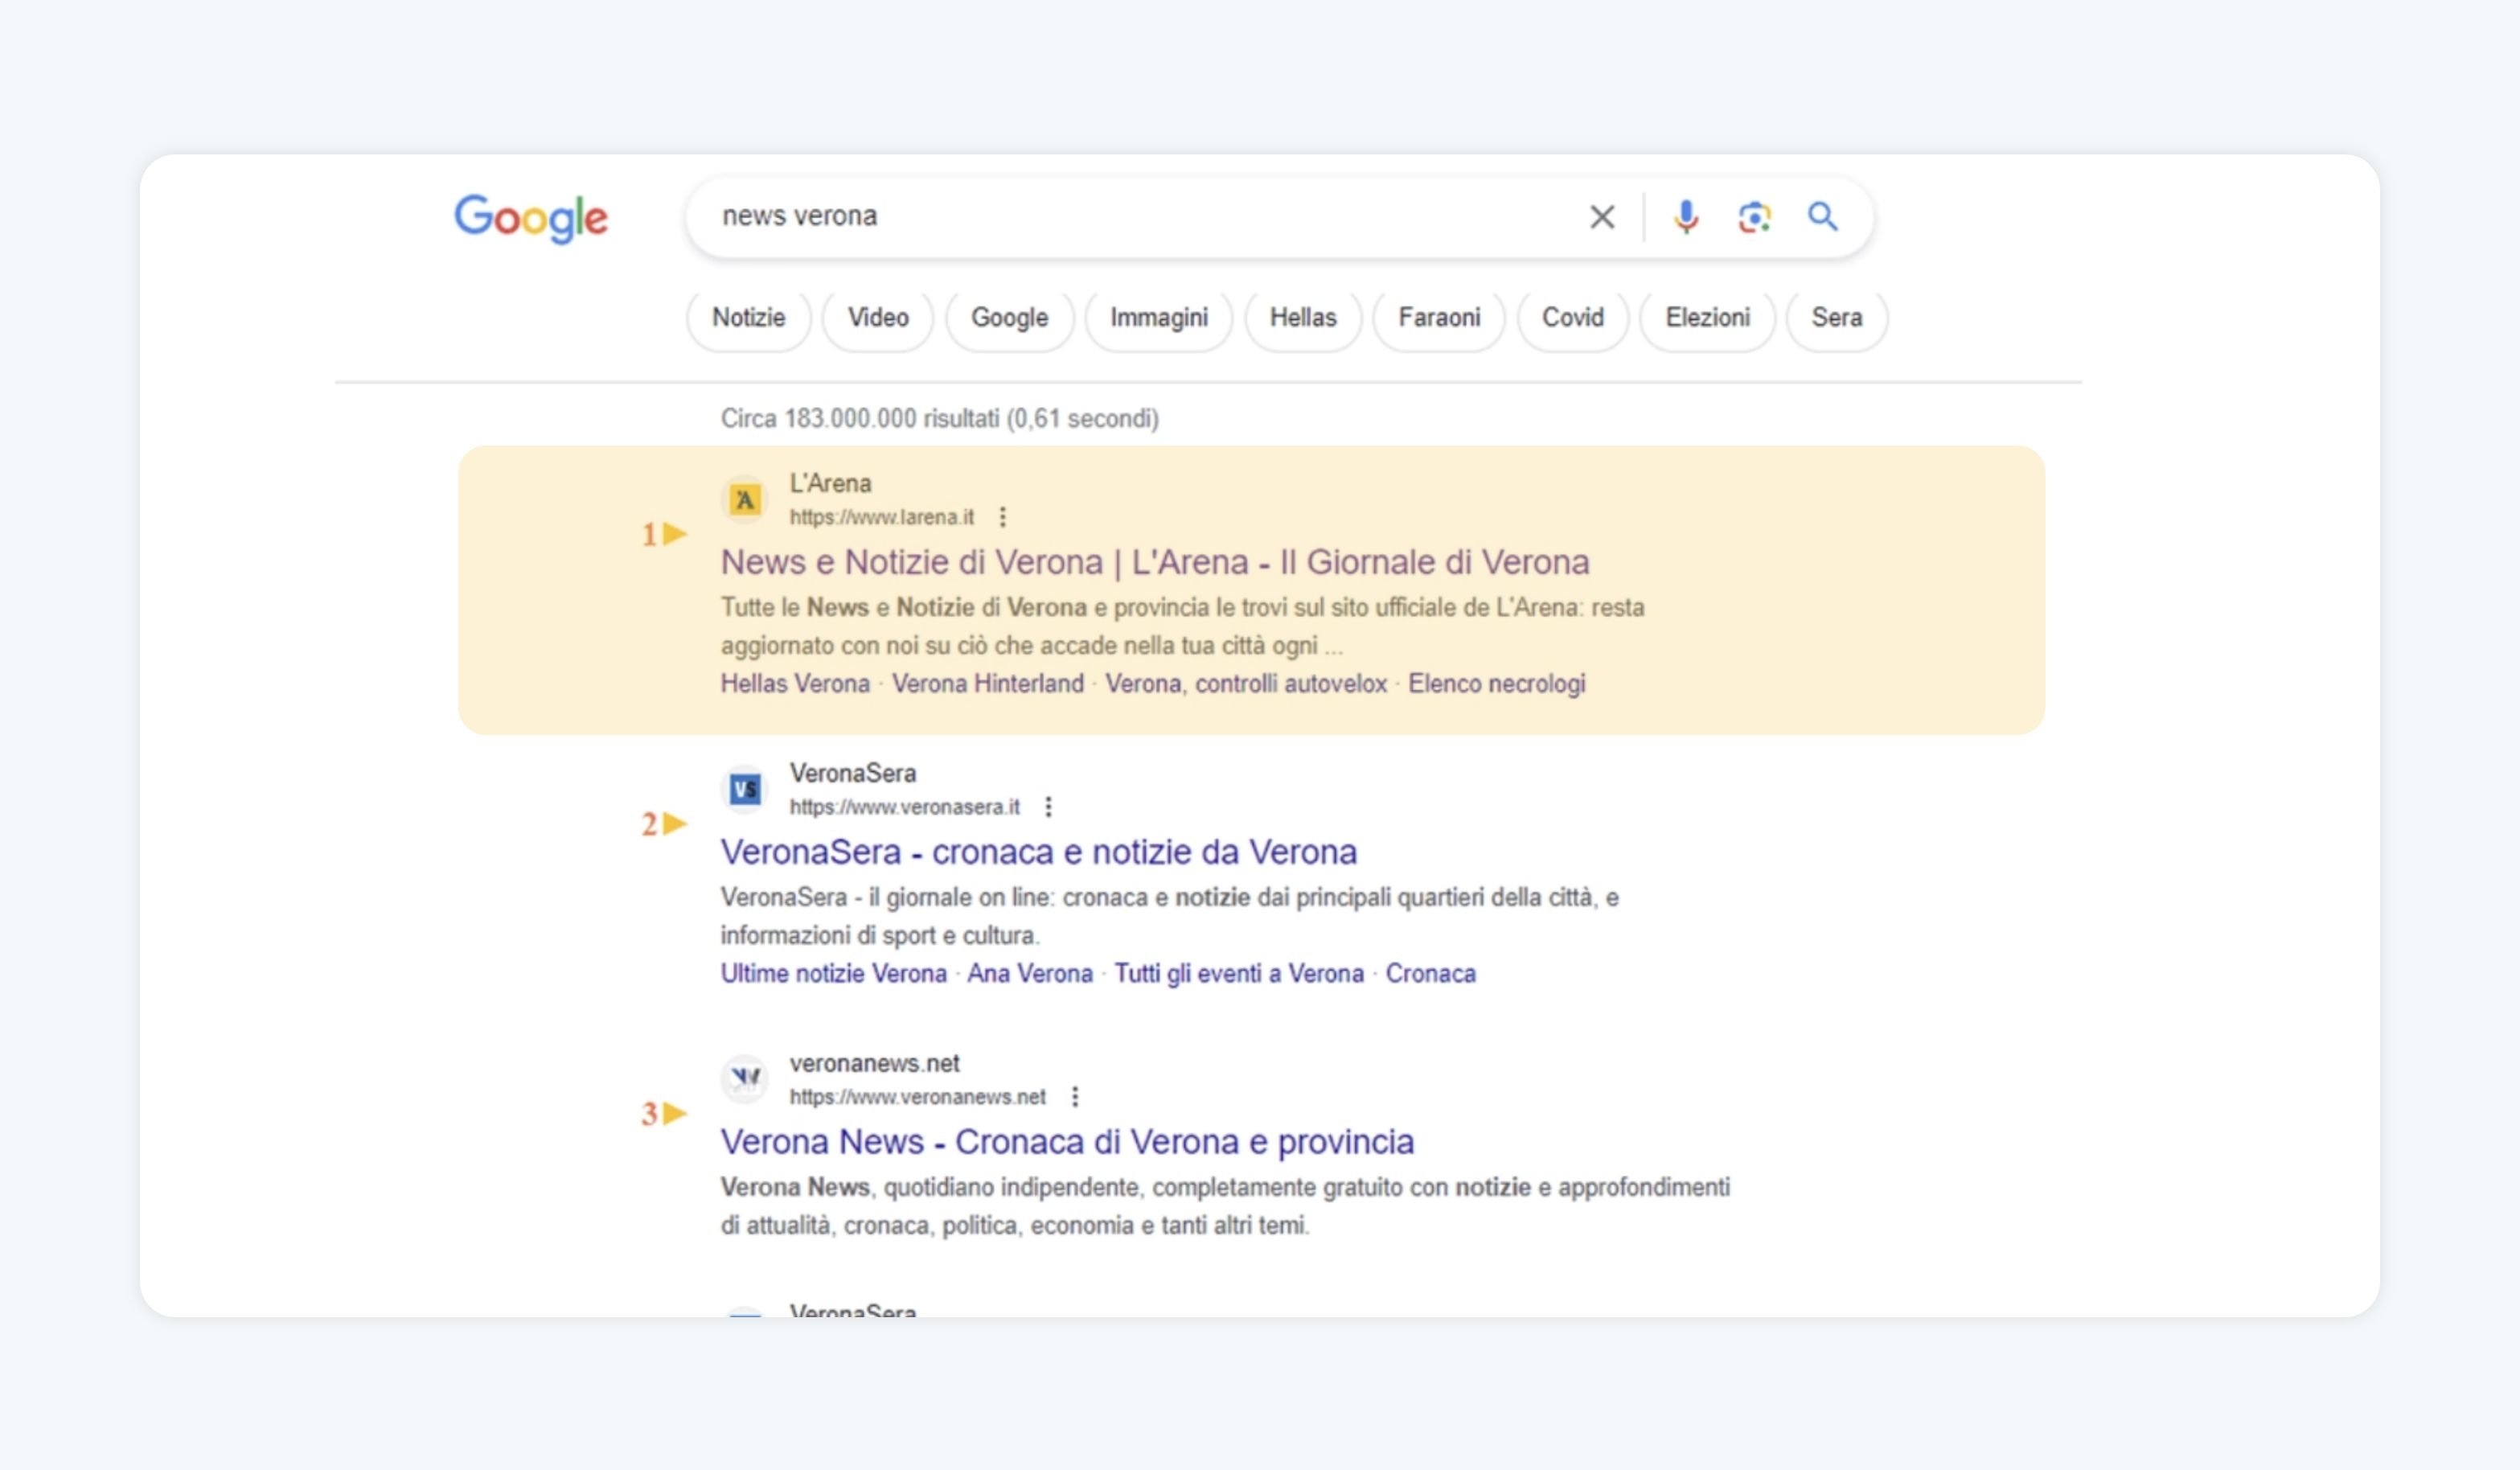Viewport: 2520px width, 1470px height.
Task: Click the L'Arena favicon
Action: 745,499
